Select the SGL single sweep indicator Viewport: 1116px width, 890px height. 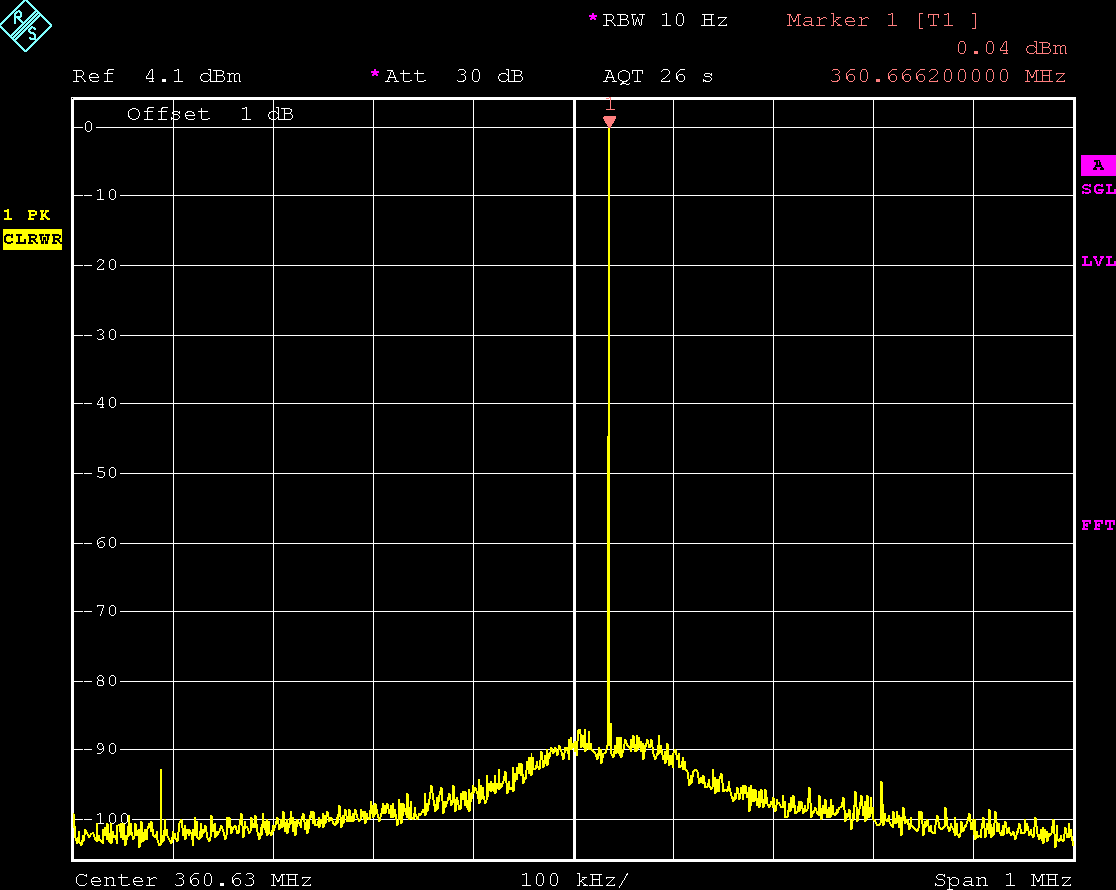1097,189
